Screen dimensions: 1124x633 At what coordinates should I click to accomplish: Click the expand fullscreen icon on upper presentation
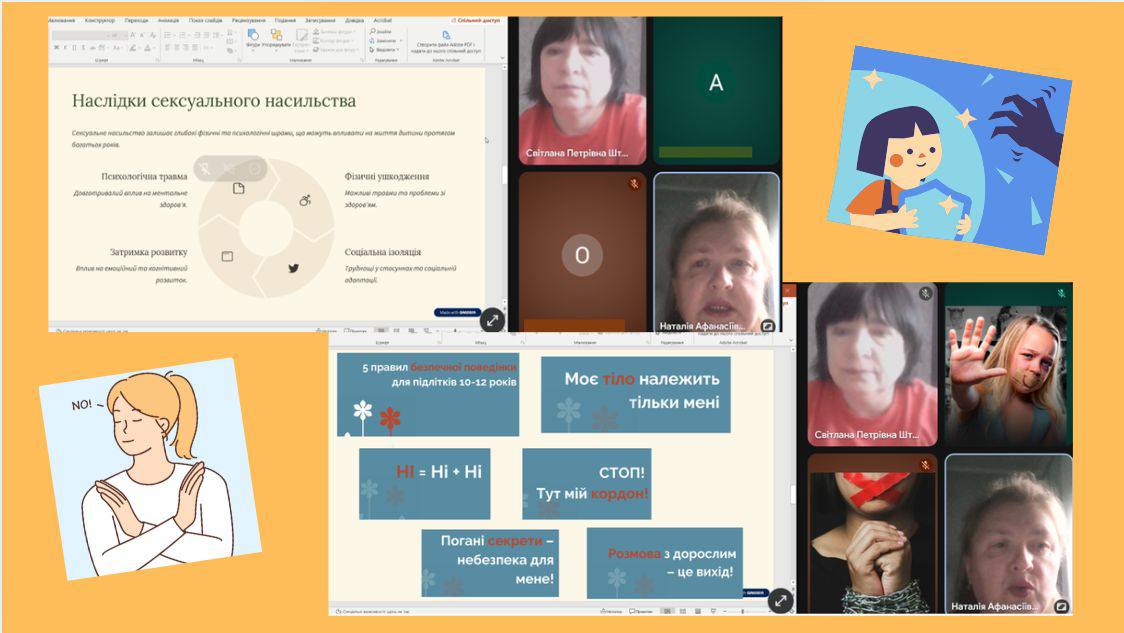coord(492,320)
